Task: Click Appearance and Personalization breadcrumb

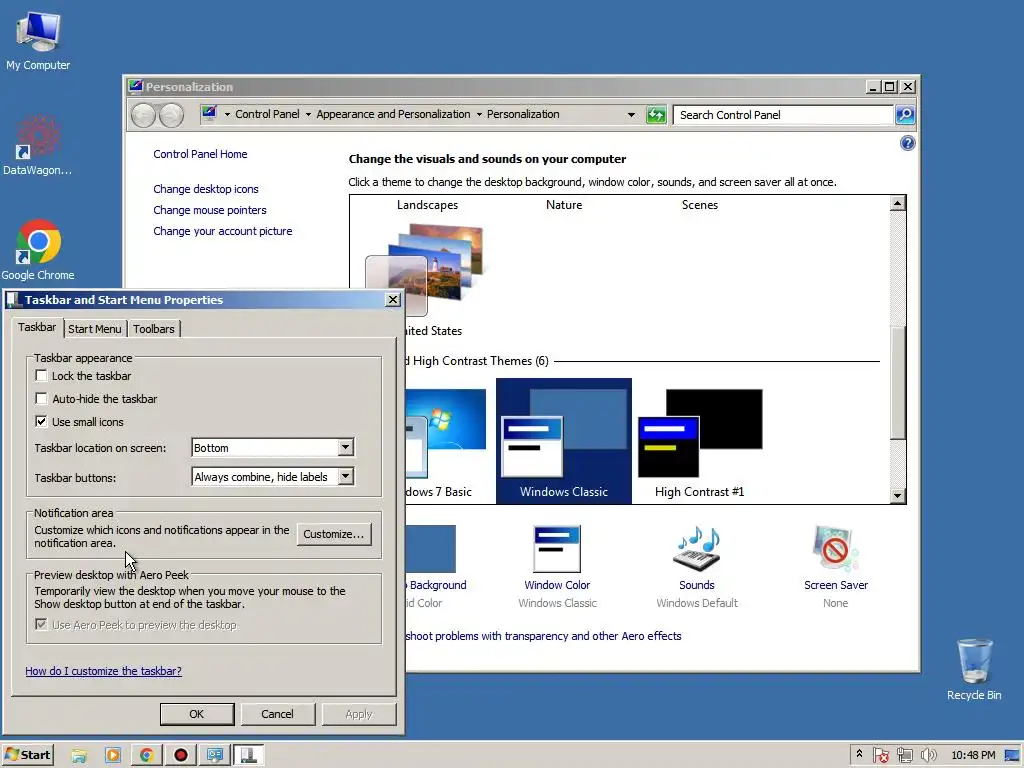Action: pos(393,114)
